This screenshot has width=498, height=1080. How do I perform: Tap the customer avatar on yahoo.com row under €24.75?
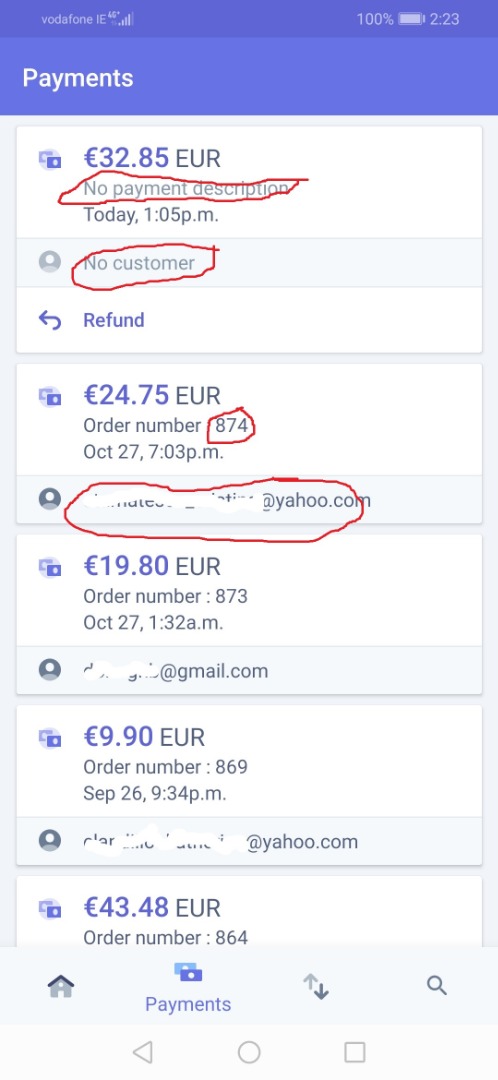[50, 499]
